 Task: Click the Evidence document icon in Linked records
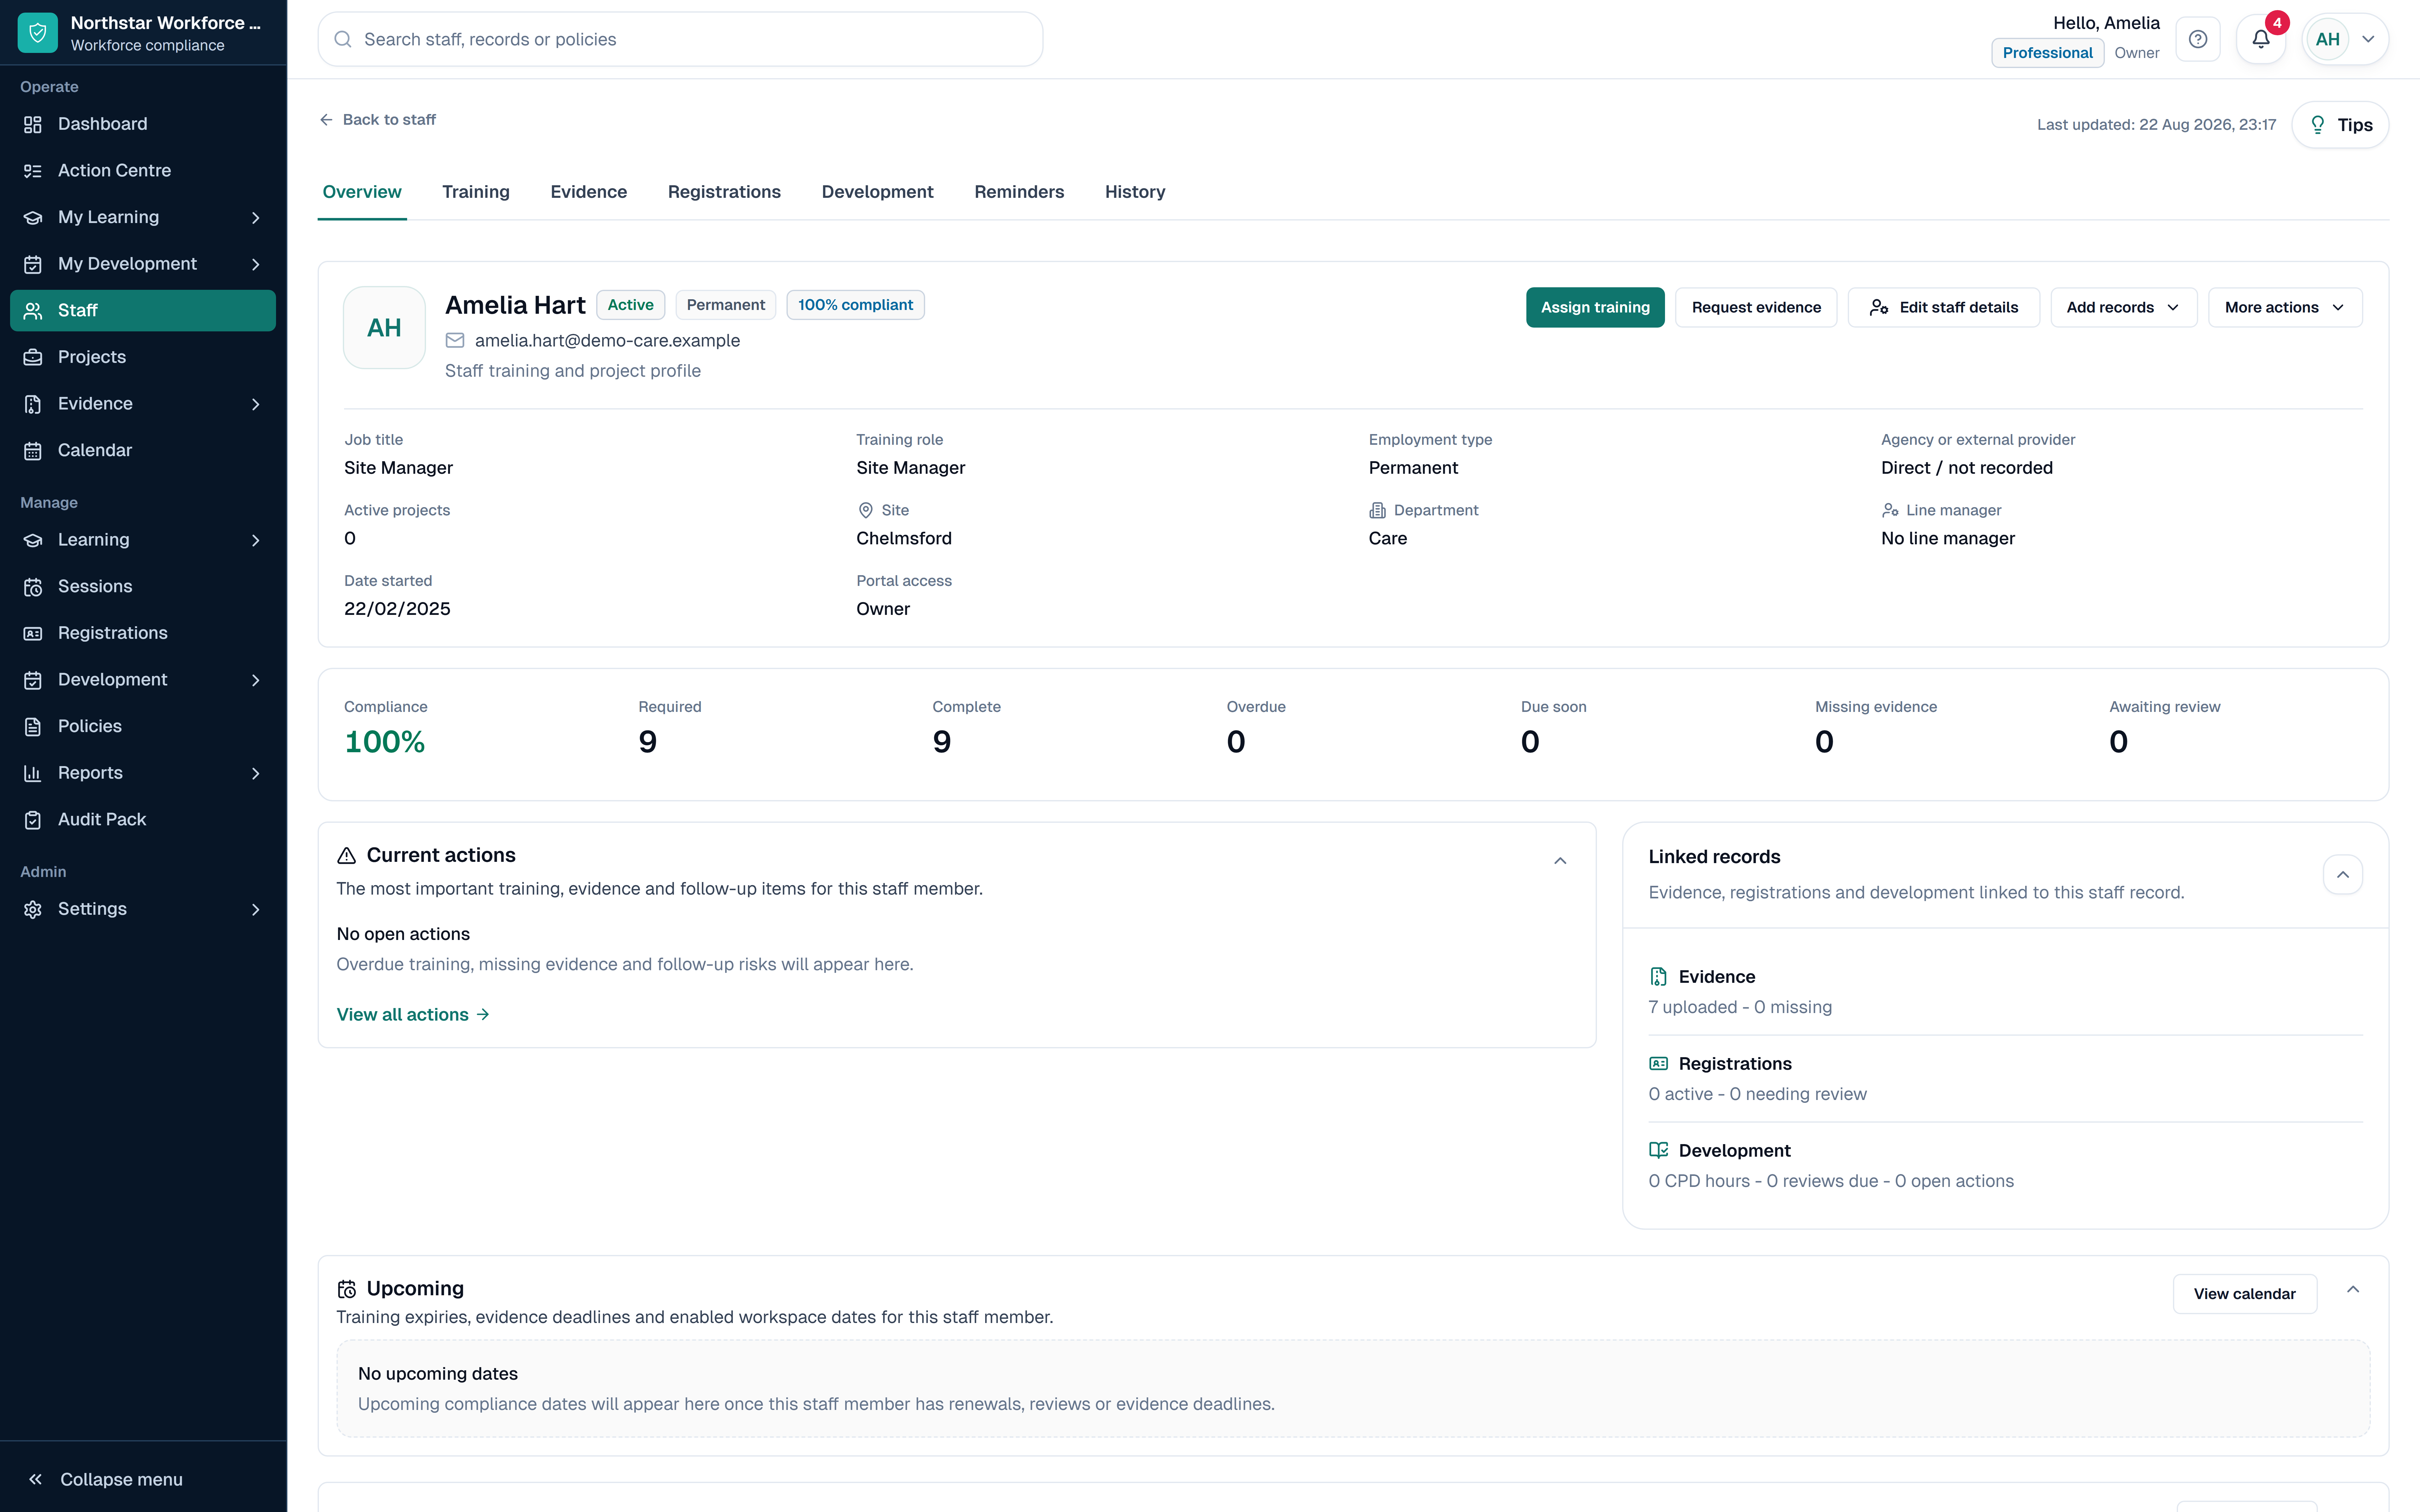click(1658, 977)
